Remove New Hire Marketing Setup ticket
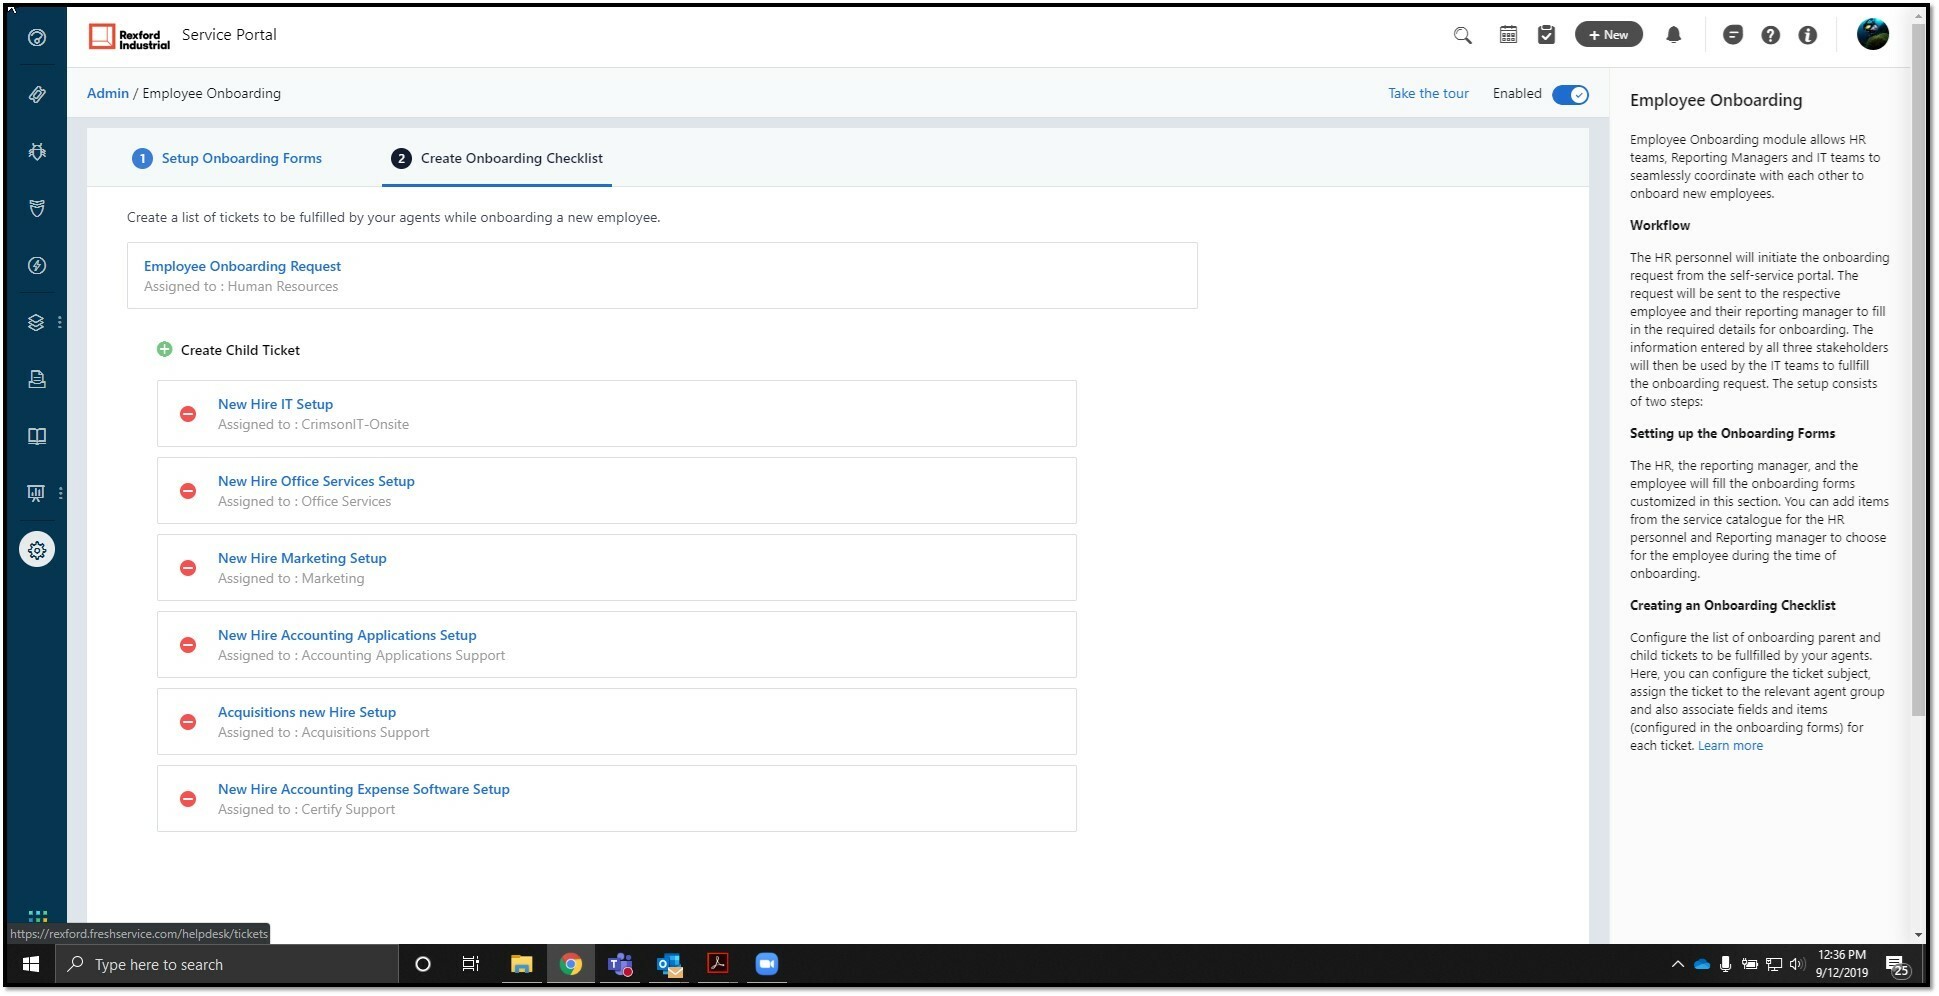Screen dimensions: 1939x996 (x=187, y=568)
